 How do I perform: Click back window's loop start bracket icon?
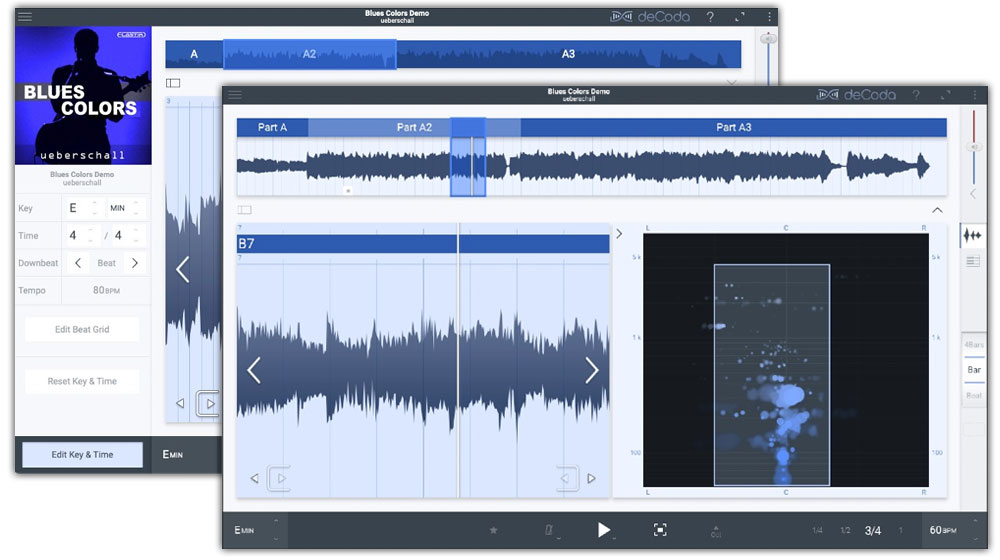coord(208,404)
